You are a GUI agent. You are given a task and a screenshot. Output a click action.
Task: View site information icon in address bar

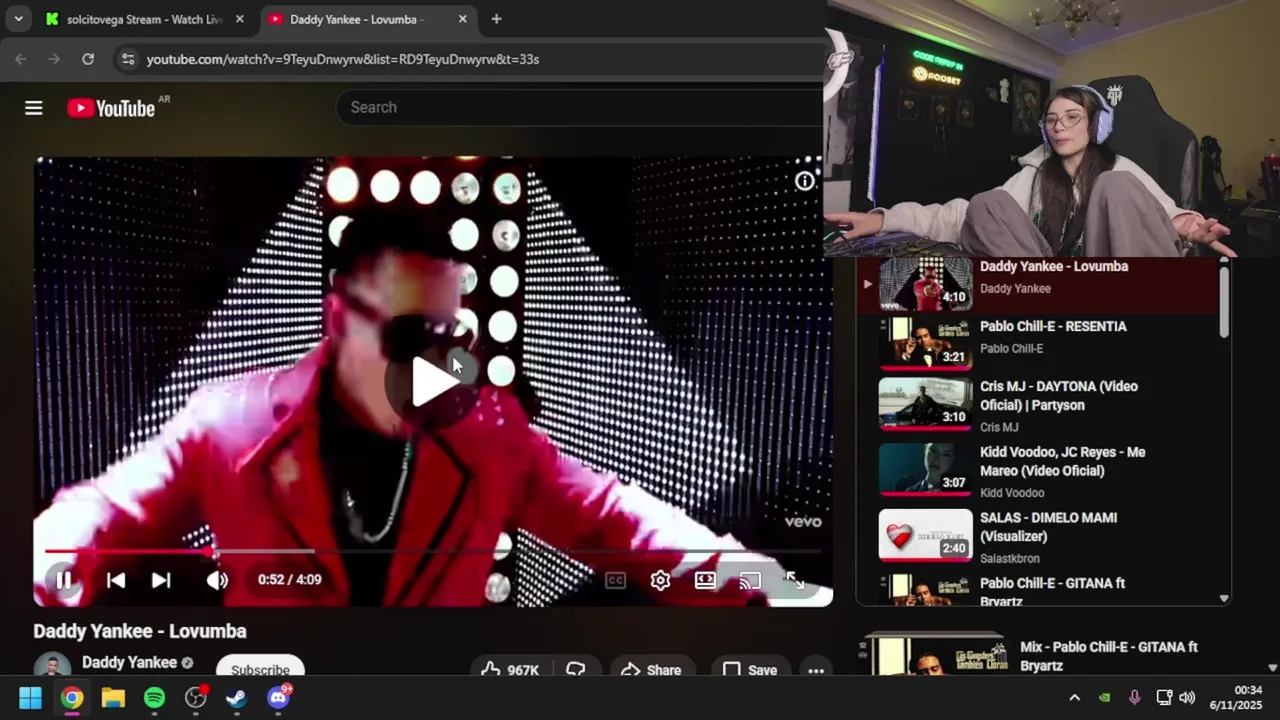pyautogui.click(x=127, y=59)
